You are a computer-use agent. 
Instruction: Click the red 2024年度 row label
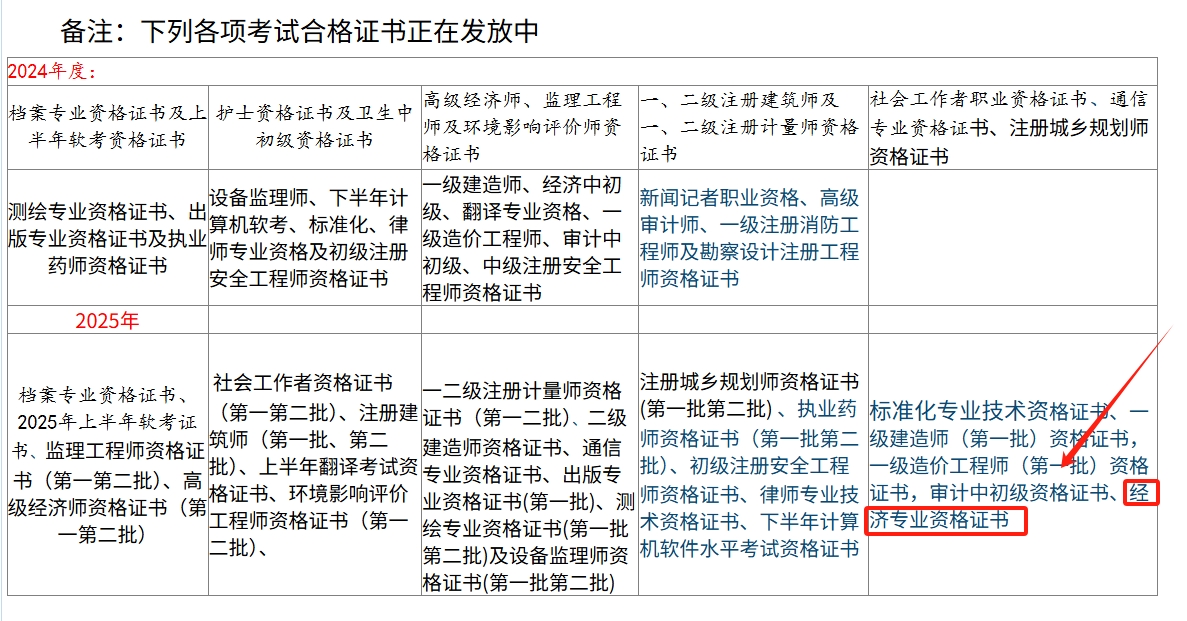(x=52, y=71)
